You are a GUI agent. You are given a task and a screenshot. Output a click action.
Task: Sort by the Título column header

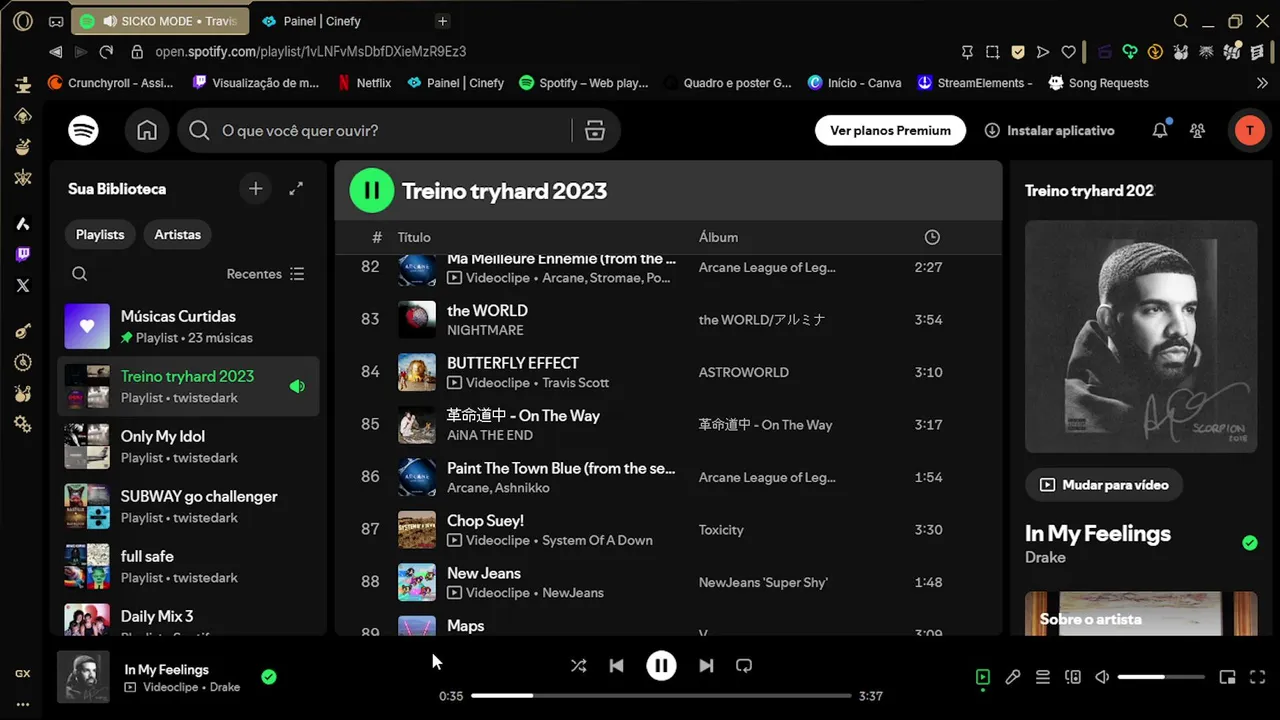click(x=414, y=237)
